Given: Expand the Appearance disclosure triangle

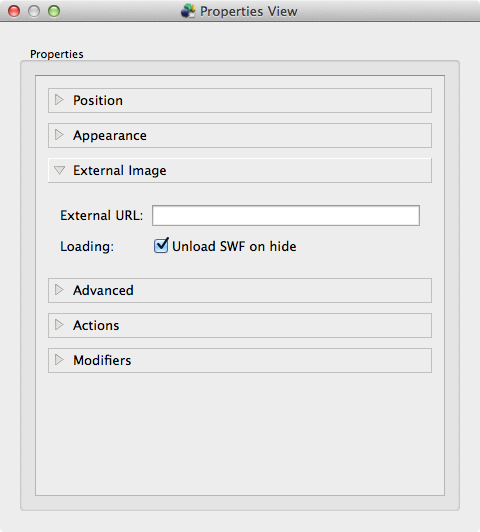Looking at the screenshot, I should pos(59,135).
